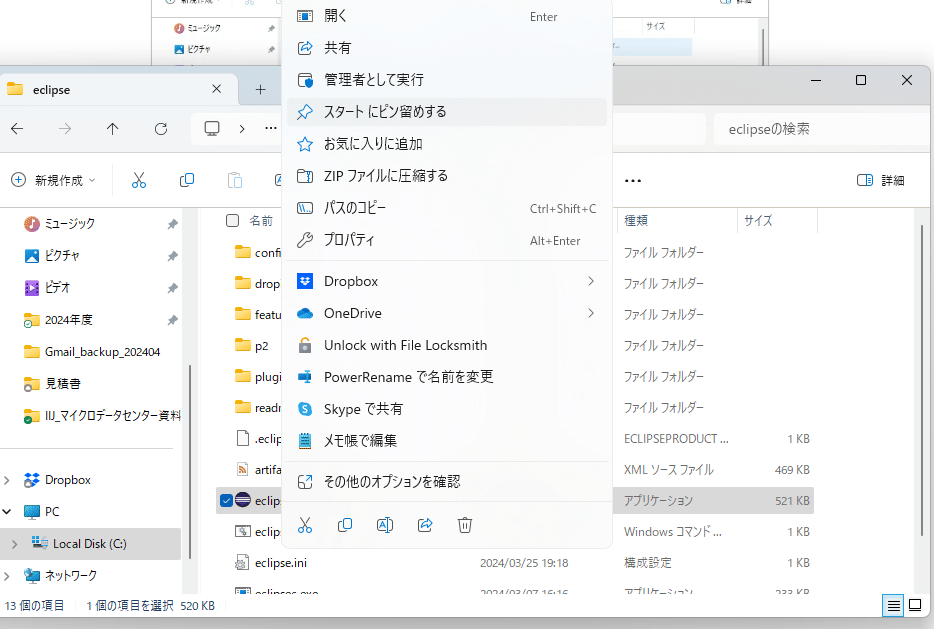This screenshot has height=629, width=934.
Task: Choose 管理者として実行
Action: point(447,80)
